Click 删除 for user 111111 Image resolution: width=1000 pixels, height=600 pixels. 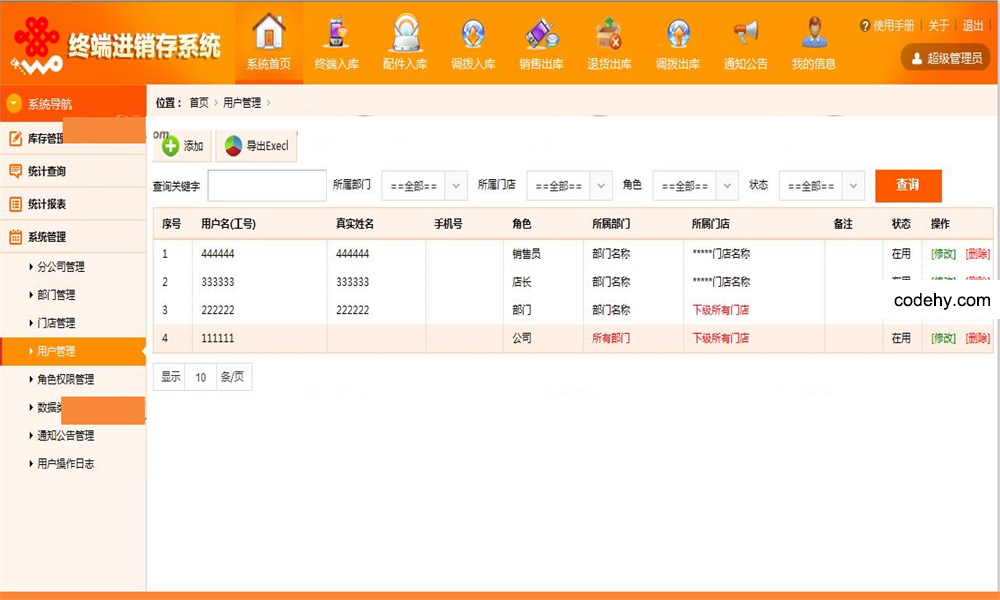978,338
